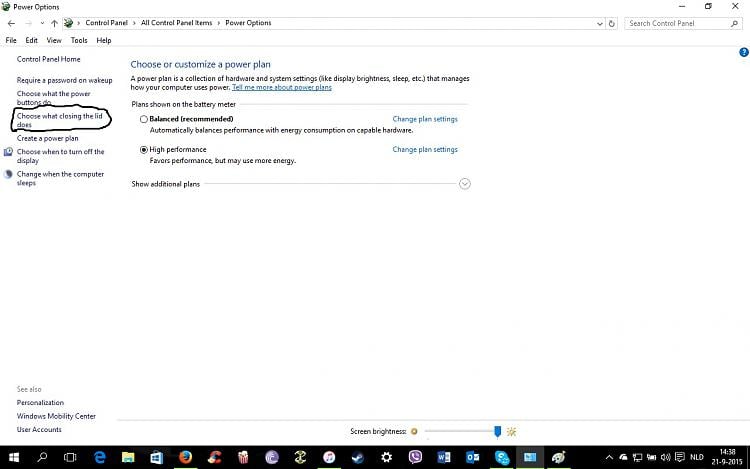Select the Balanced (recommended) radio button
Viewport: 750px width, 469px height.
143,119
